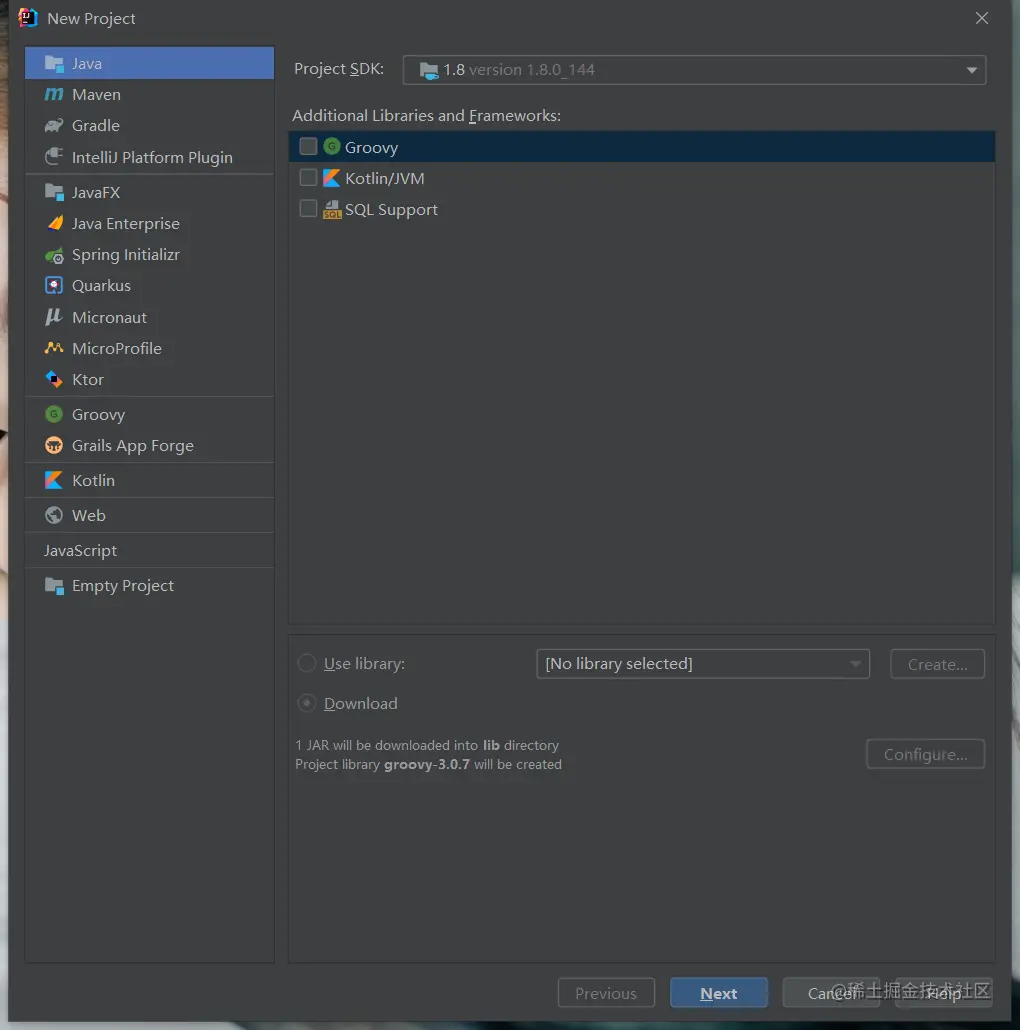
Task: Click the IntelliJ Platform Plugin icon
Action: pyautogui.click(x=54, y=157)
